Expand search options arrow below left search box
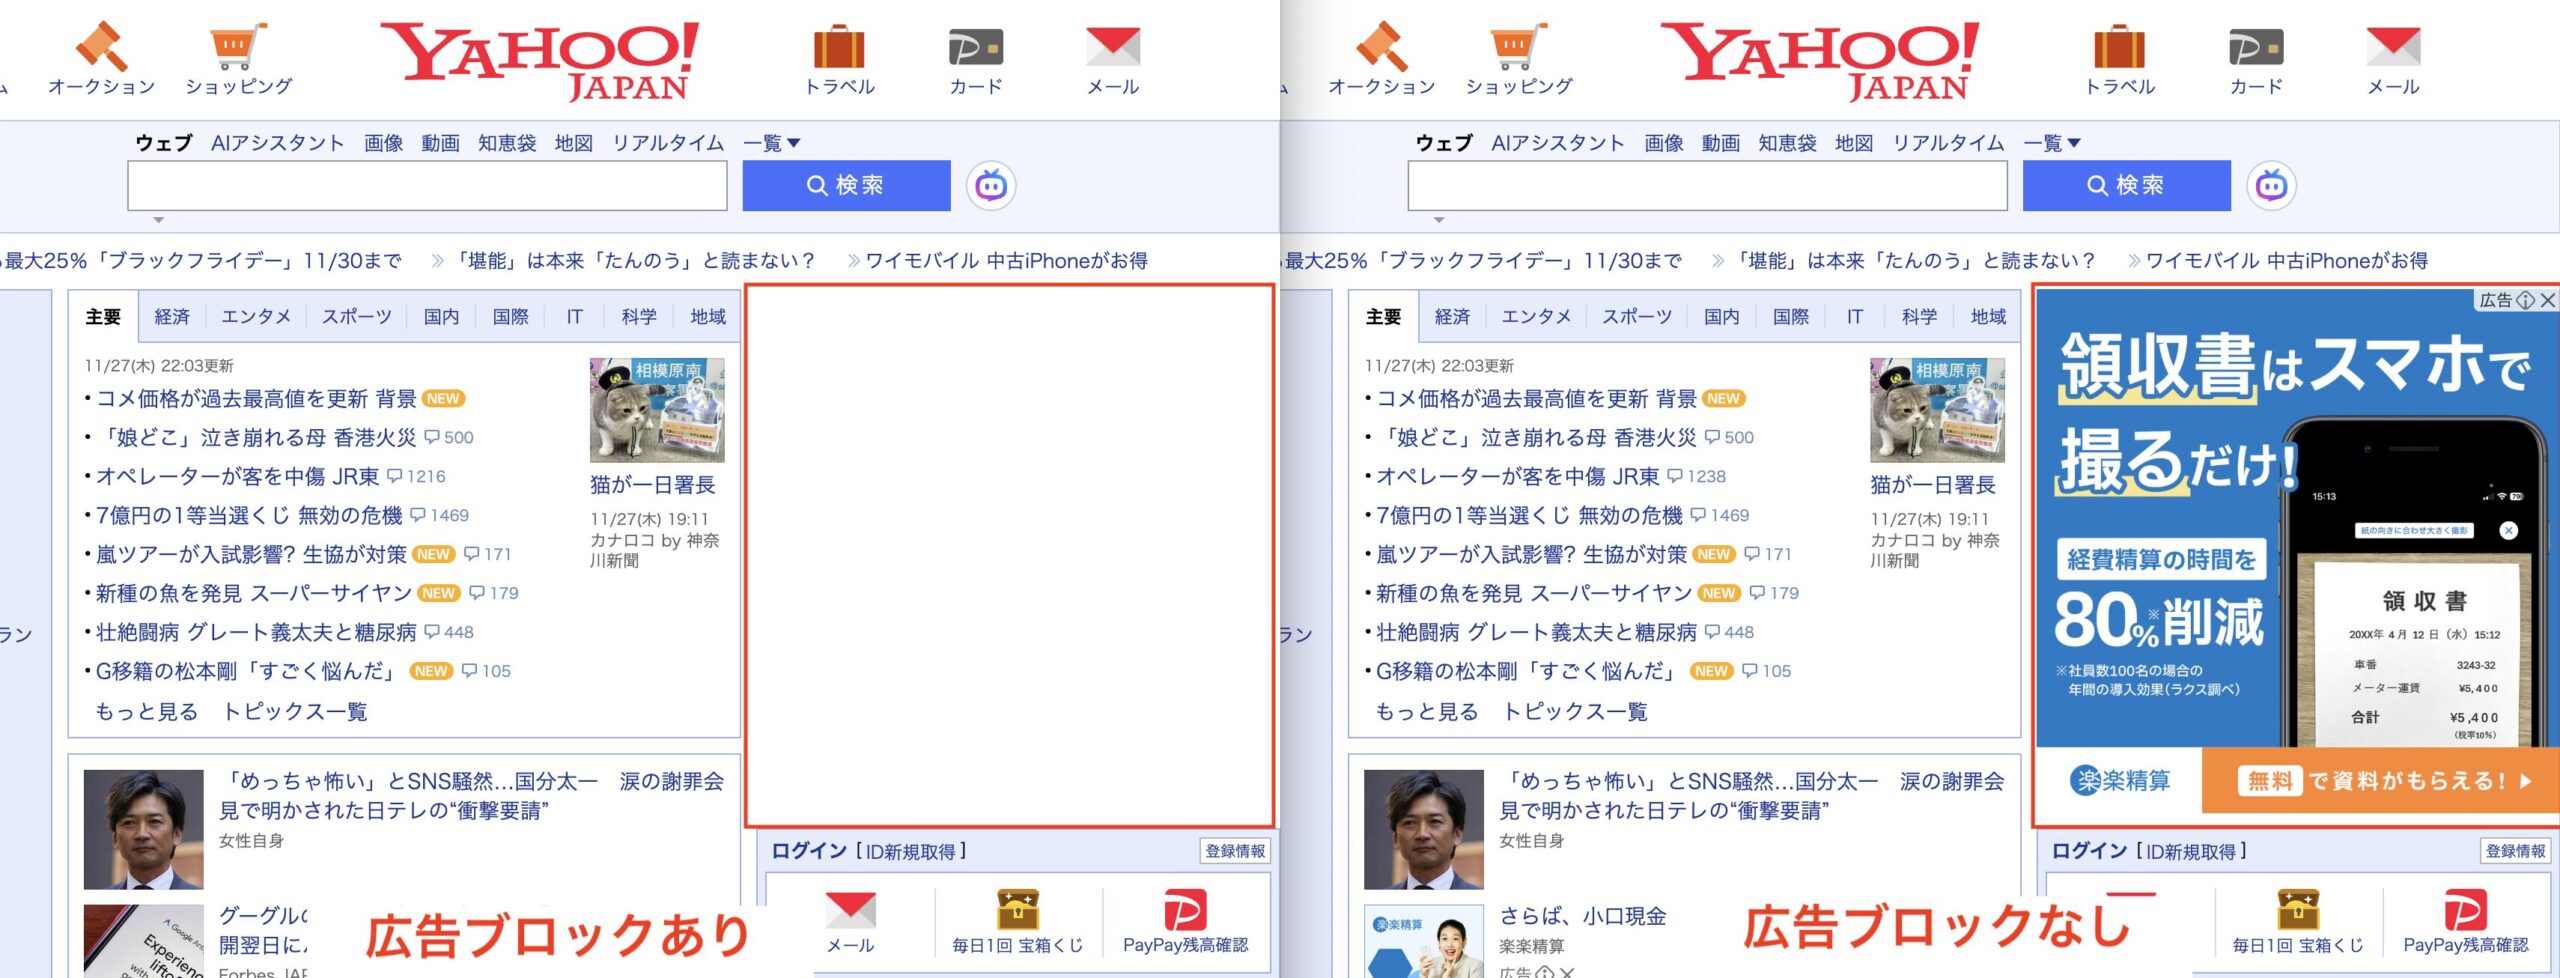Image resolution: width=2560 pixels, height=978 pixels. tap(158, 220)
